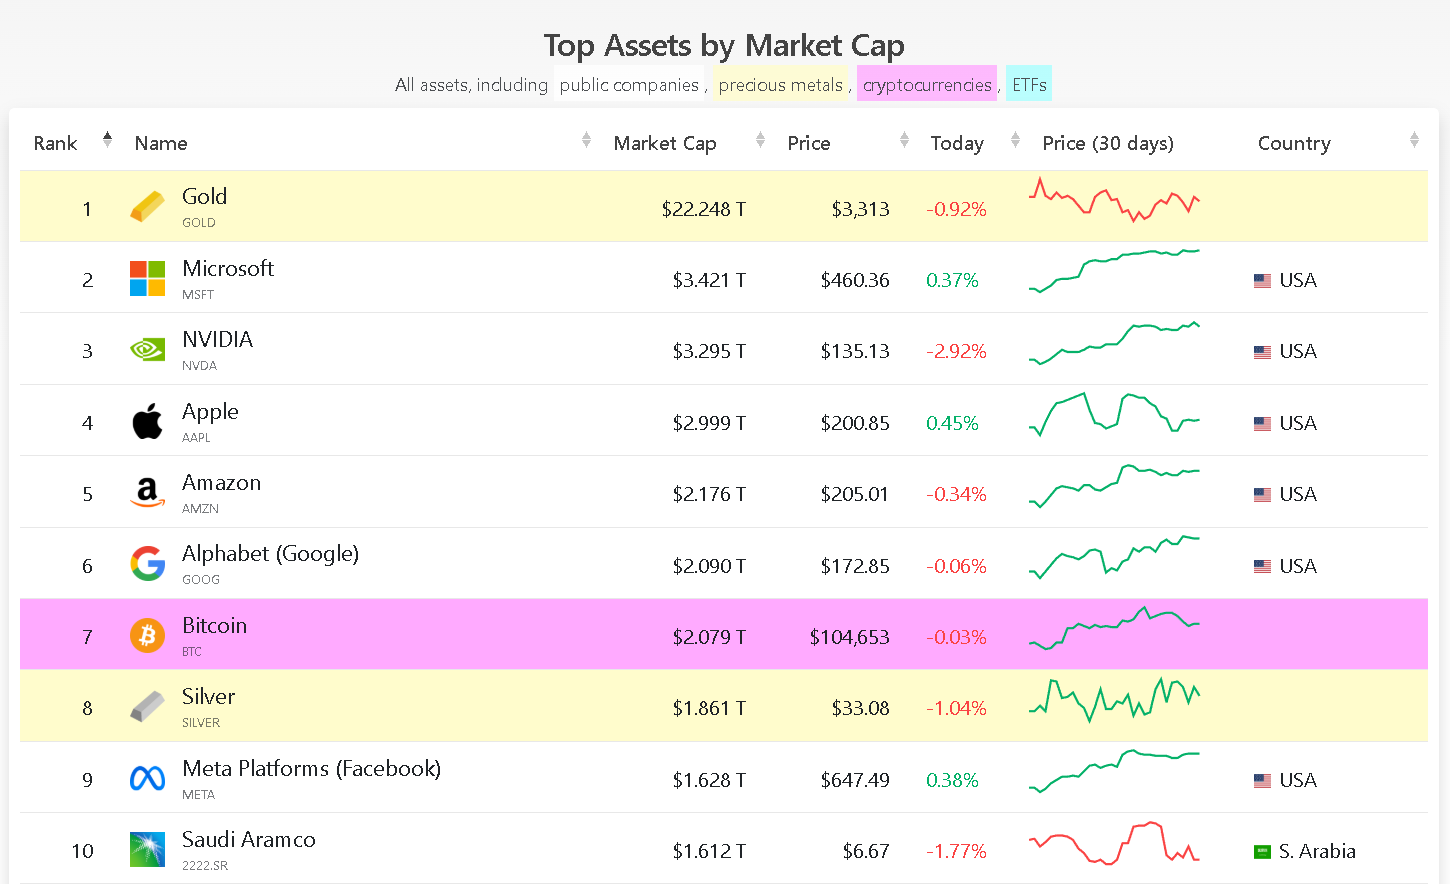This screenshot has height=884, width=1450.
Task: Click Alphabet today change -0.06%
Action: pos(956,566)
